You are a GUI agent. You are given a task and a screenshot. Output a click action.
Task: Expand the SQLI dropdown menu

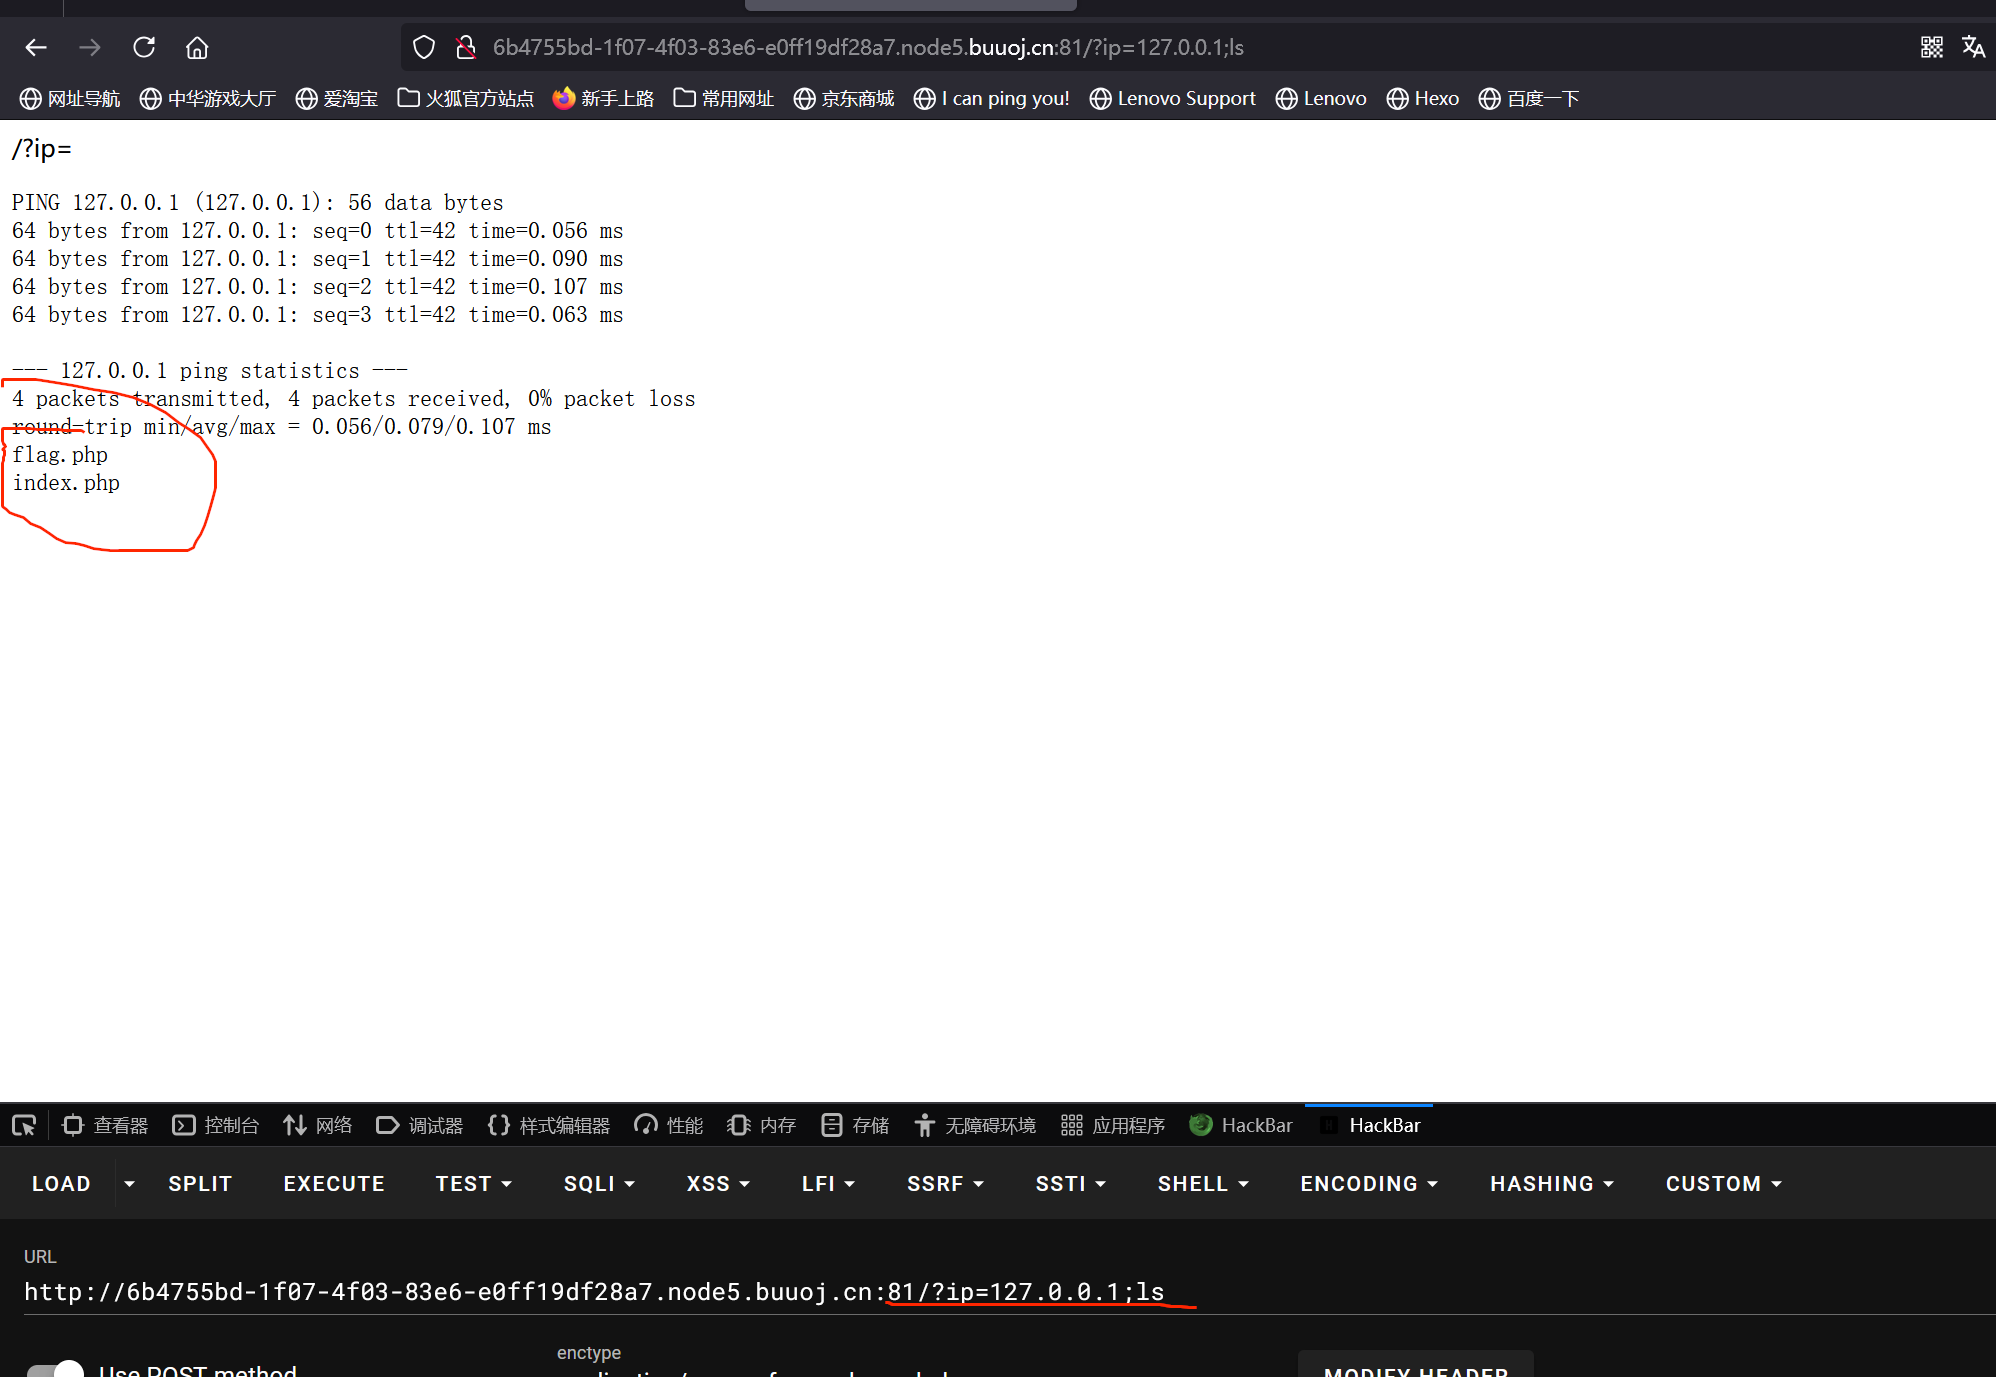[599, 1183]
